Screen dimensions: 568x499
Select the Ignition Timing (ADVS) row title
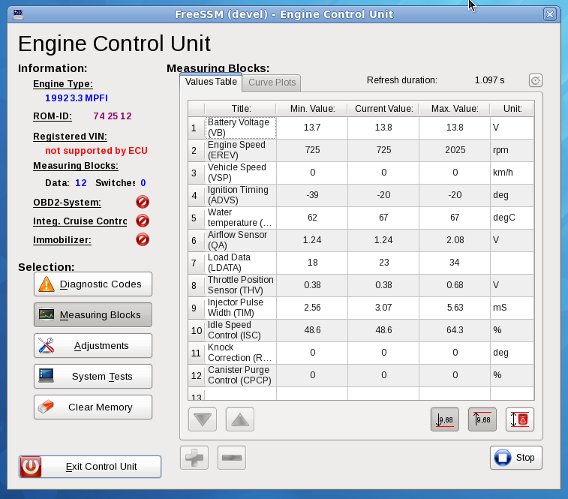(241, 195)
